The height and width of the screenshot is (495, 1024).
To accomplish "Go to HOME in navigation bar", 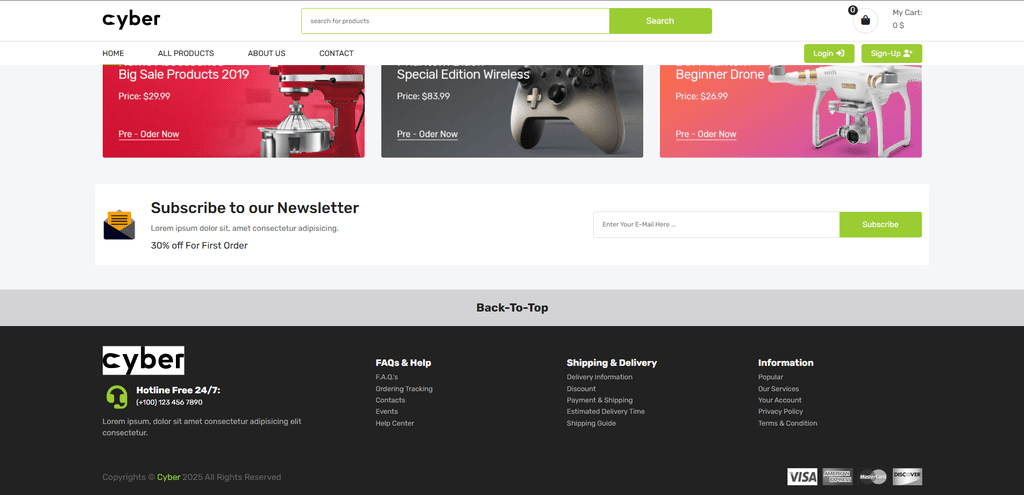I will tap(113, 54).
